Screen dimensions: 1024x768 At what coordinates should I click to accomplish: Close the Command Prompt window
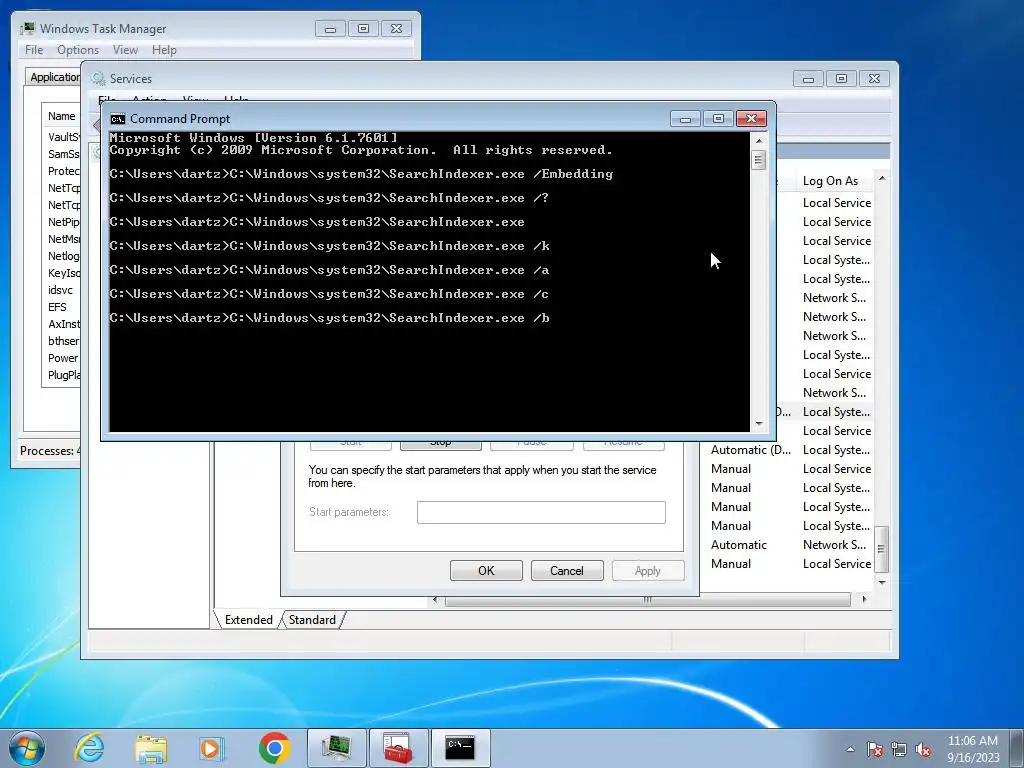(751, 119)
